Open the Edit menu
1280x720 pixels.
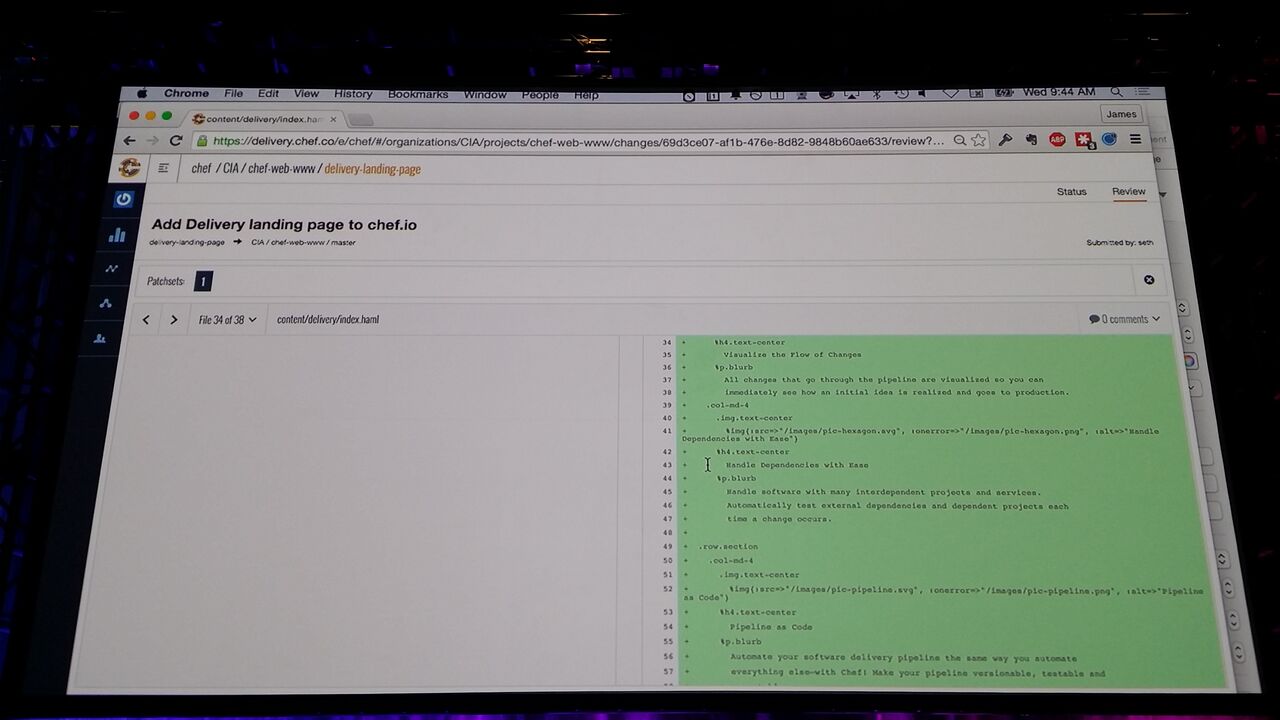coord(269,94)
